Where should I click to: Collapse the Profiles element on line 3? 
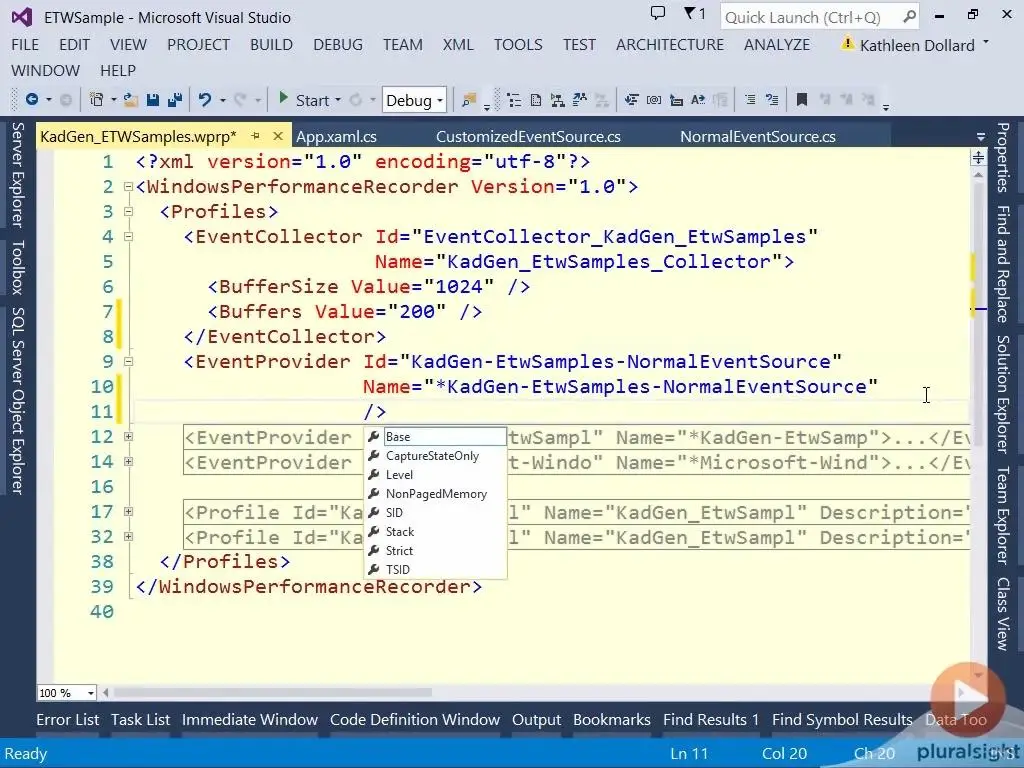click(x=129, y=212)
